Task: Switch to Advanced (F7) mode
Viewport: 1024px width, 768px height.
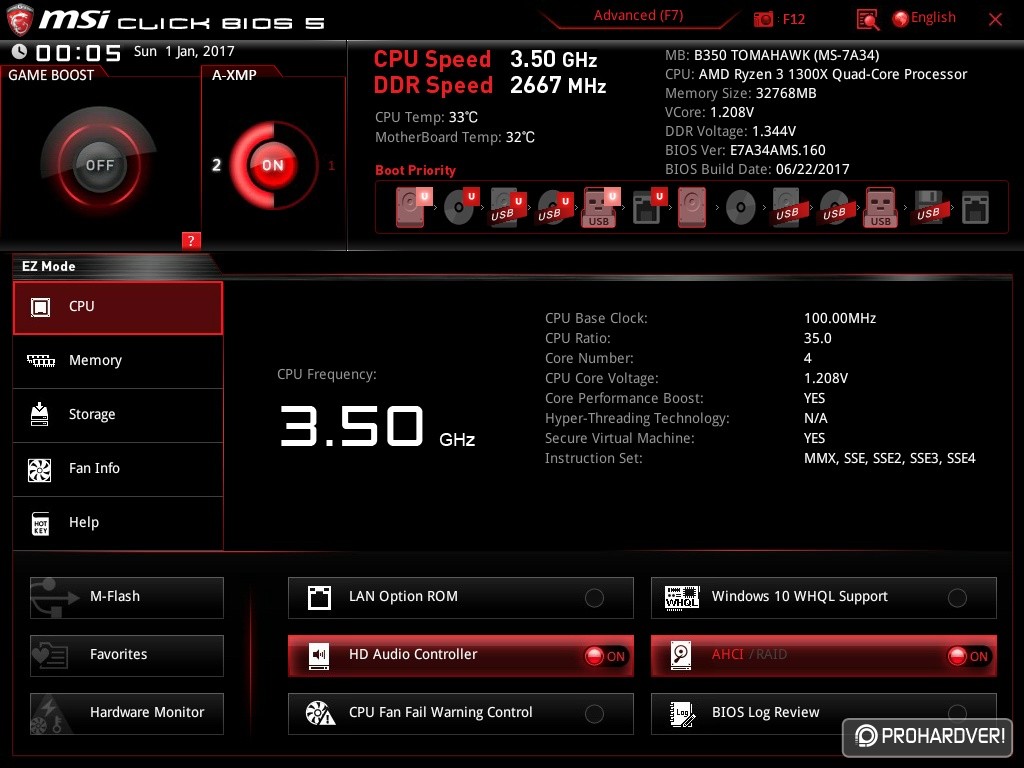Action: click(x=638, y=16)
